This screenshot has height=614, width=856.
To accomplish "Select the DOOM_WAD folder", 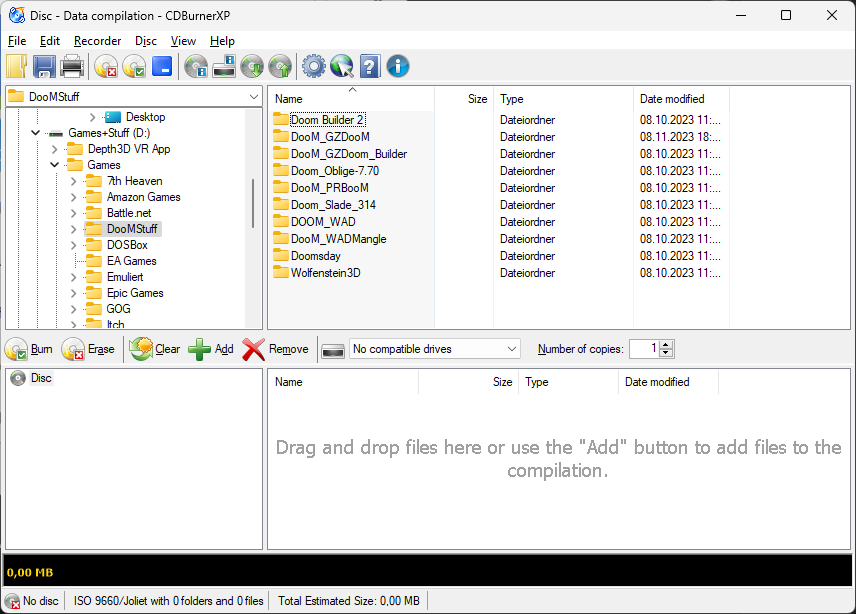I will (x=323, y=222).
